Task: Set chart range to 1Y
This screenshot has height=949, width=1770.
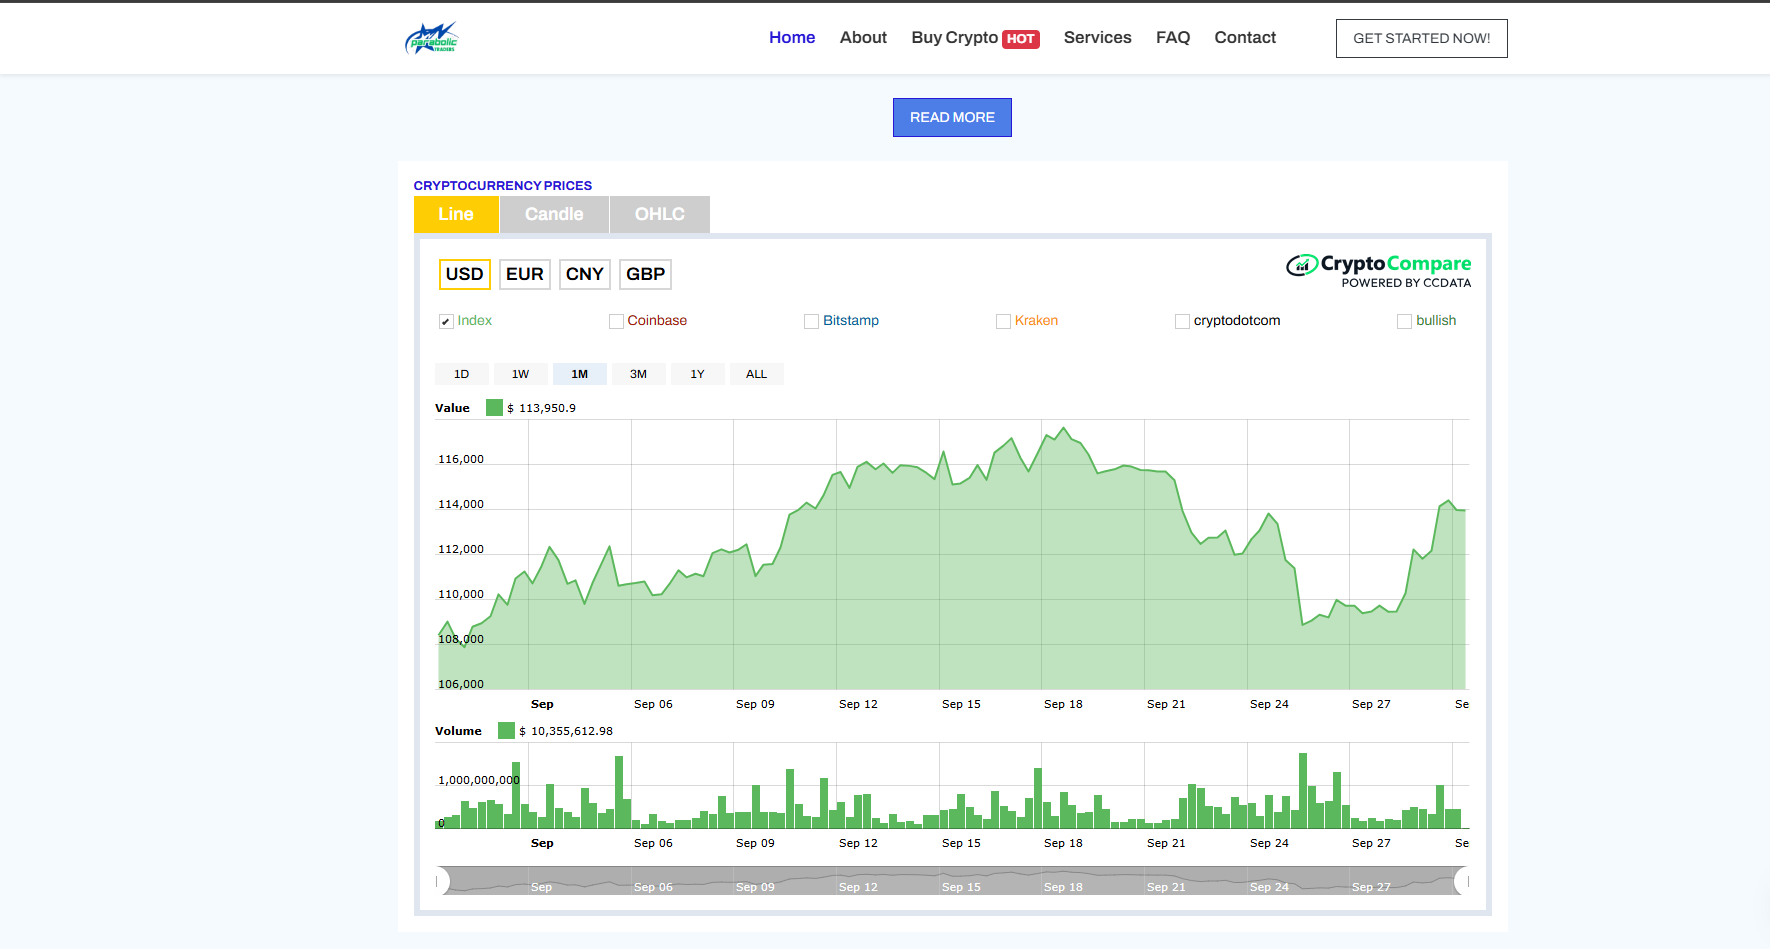Action: tap(697, 374)
